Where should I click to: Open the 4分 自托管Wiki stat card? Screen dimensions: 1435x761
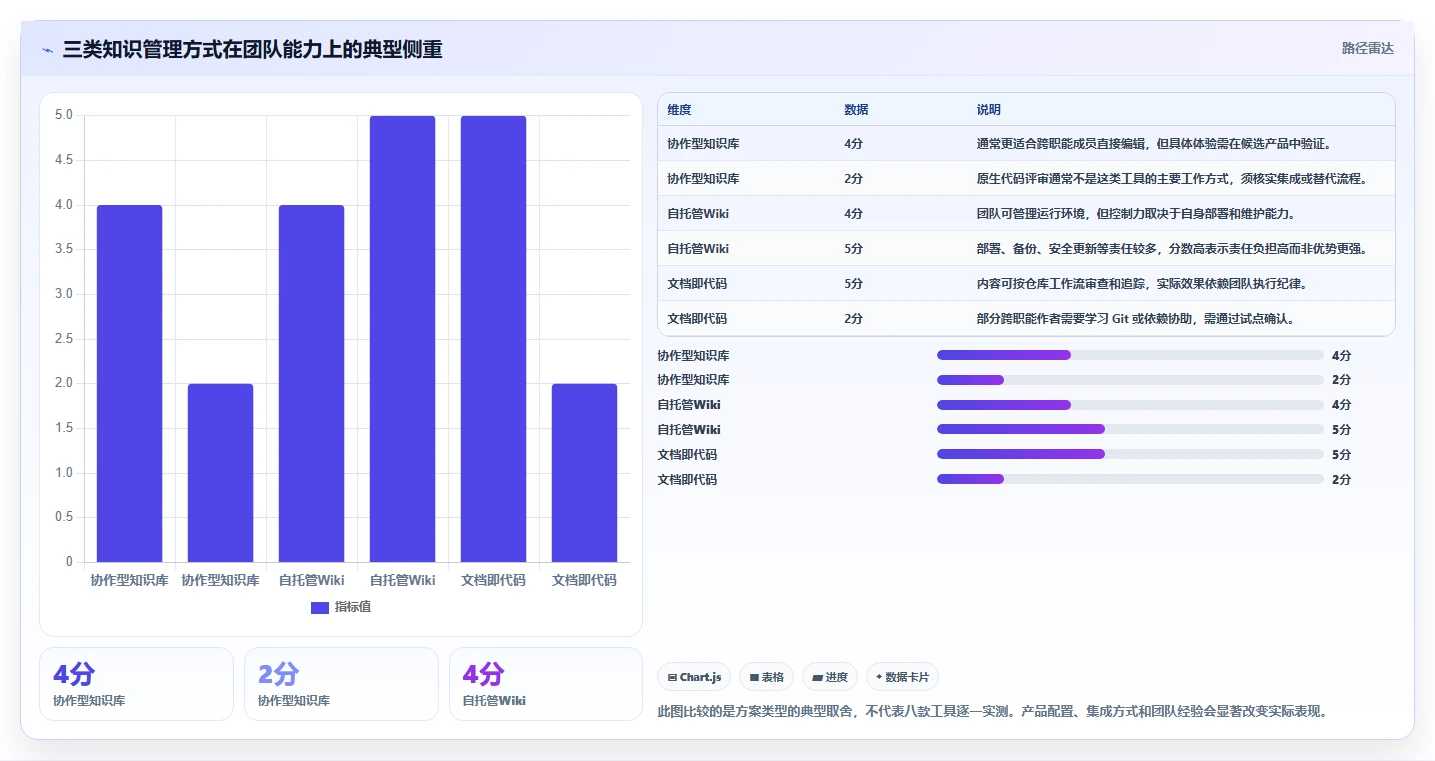coord(546,684)
